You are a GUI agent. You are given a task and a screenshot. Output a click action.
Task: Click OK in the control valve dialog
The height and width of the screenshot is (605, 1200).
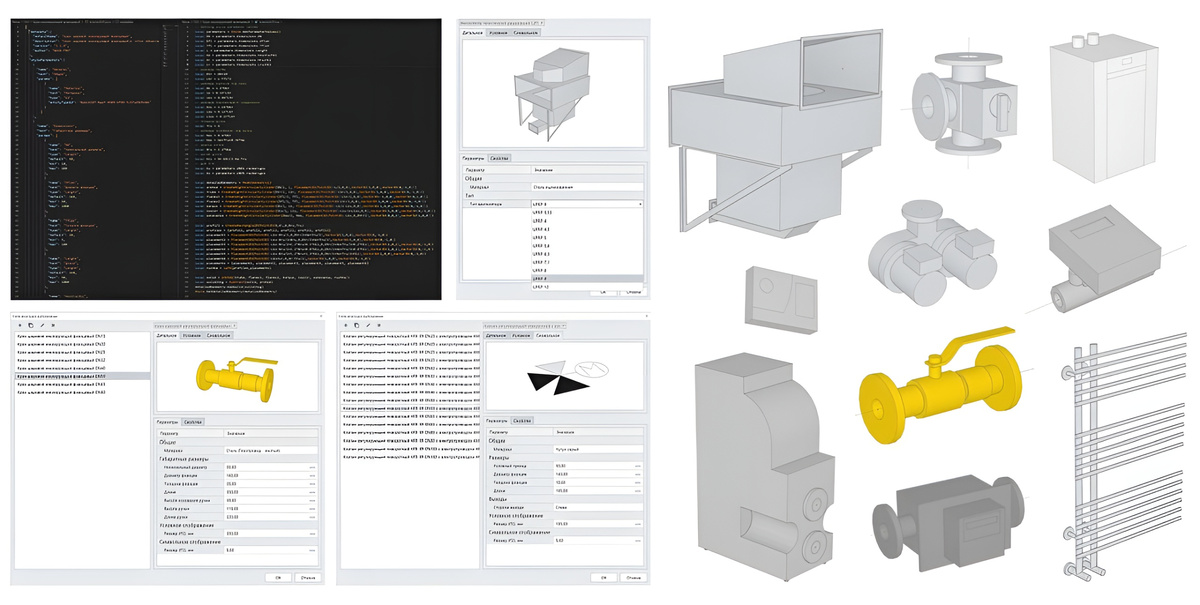coord(604,577)
